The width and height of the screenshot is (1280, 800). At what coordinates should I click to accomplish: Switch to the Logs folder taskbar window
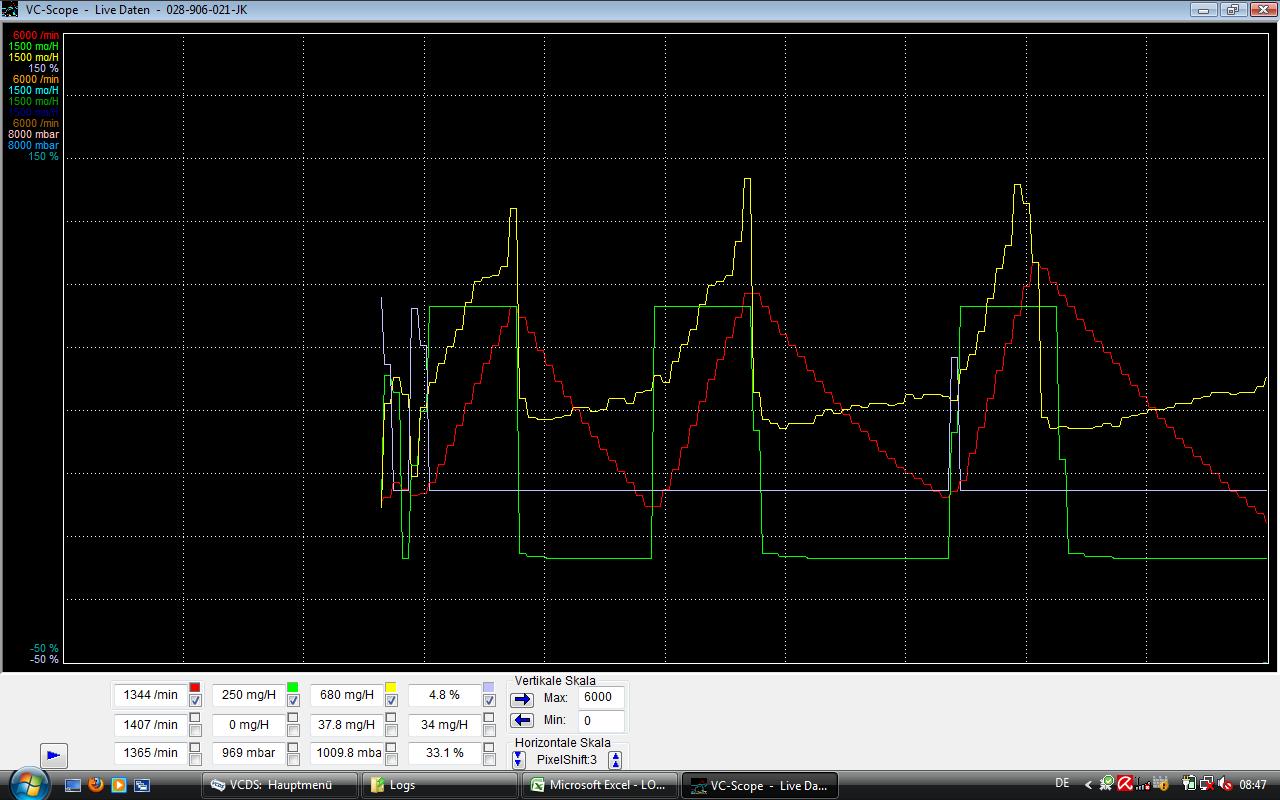coord(441,785)
